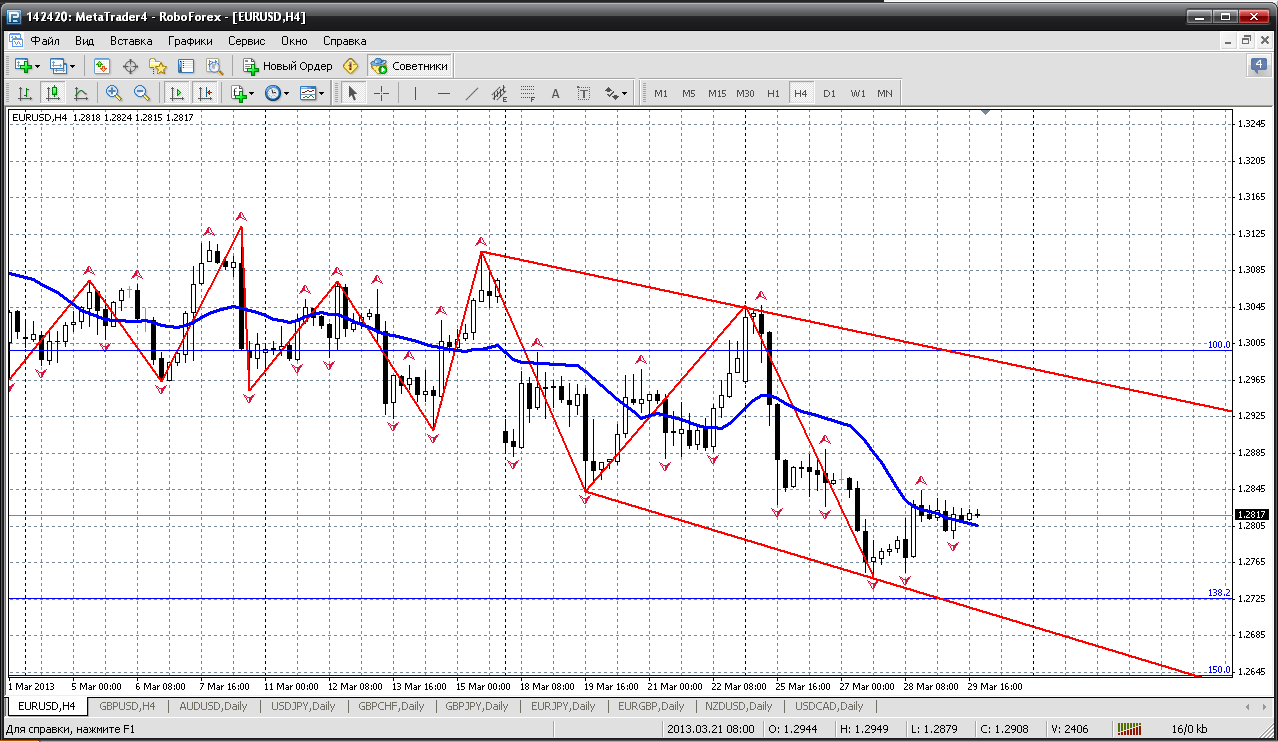Switch to the GBPUSD,H4 chart tab
Image resolution: width=1278 pixels, height=742 pixels.
tap(127, 706)
